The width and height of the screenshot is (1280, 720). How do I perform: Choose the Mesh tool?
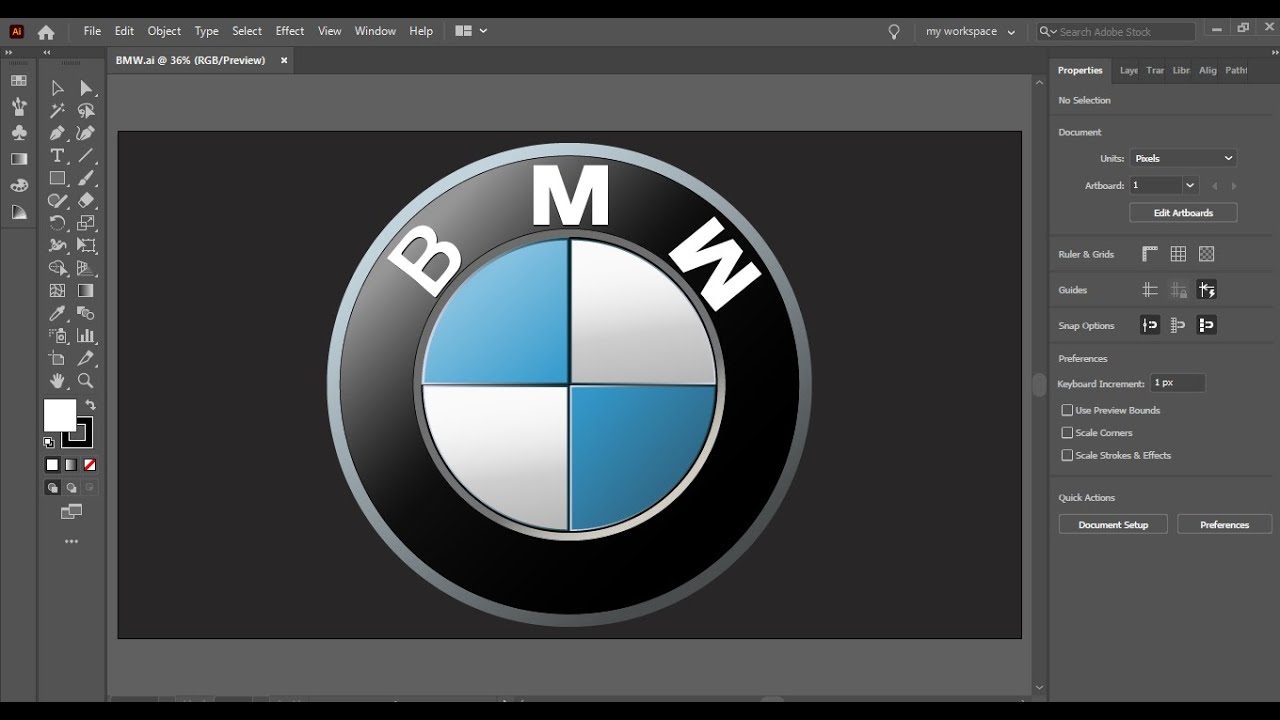pyautogui.click(x=57, y=291)
